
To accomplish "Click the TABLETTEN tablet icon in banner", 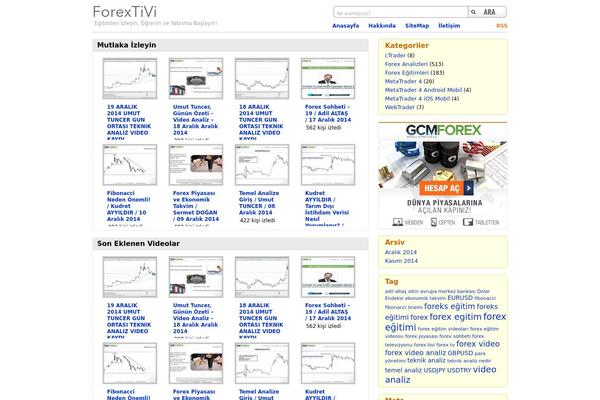I will click(x=468, y=222).
